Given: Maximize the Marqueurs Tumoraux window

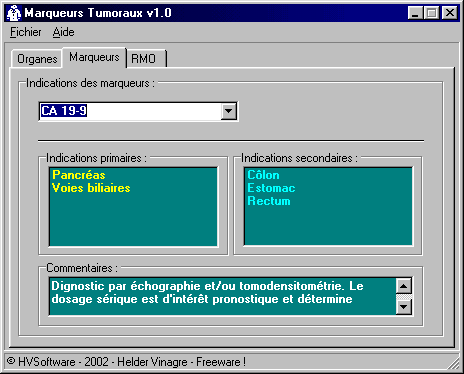Looking at the screenshot, I should 431,13.
